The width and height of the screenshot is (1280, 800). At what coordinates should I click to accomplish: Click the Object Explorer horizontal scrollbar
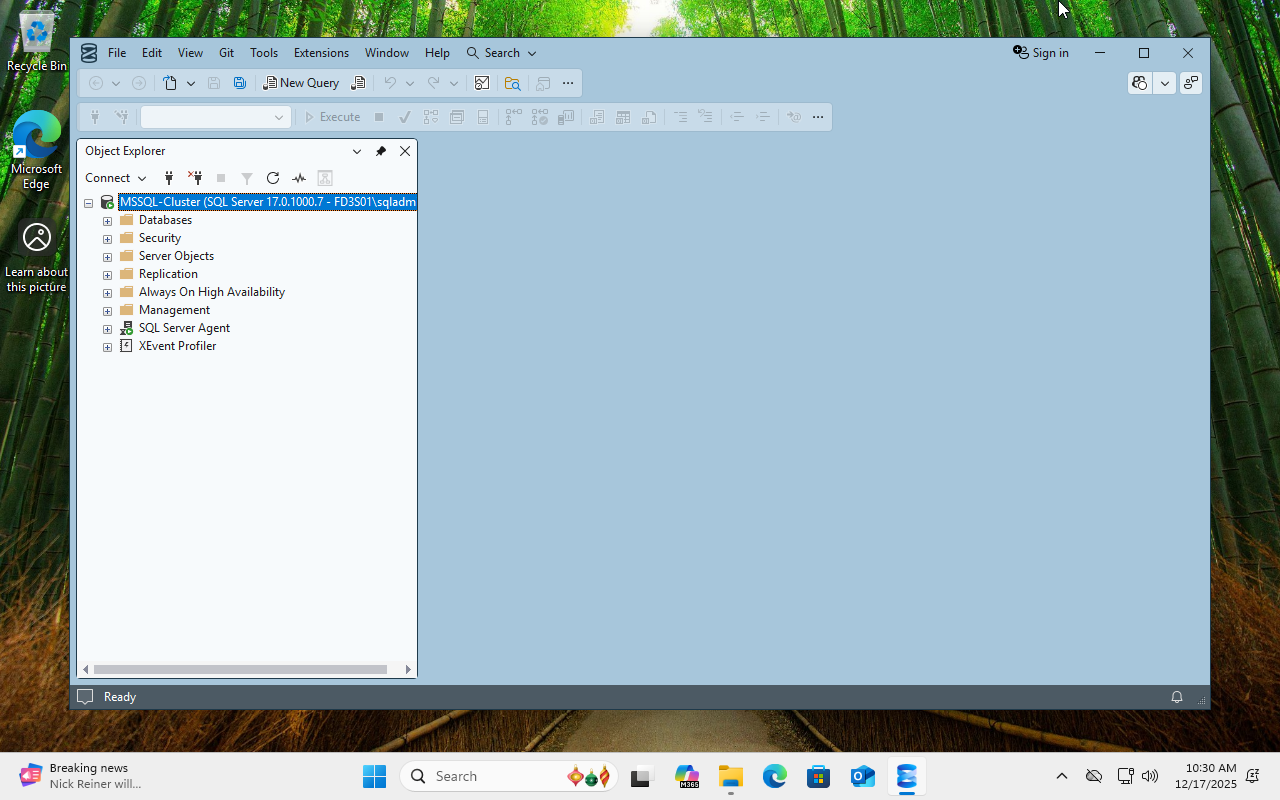point(240,669)
